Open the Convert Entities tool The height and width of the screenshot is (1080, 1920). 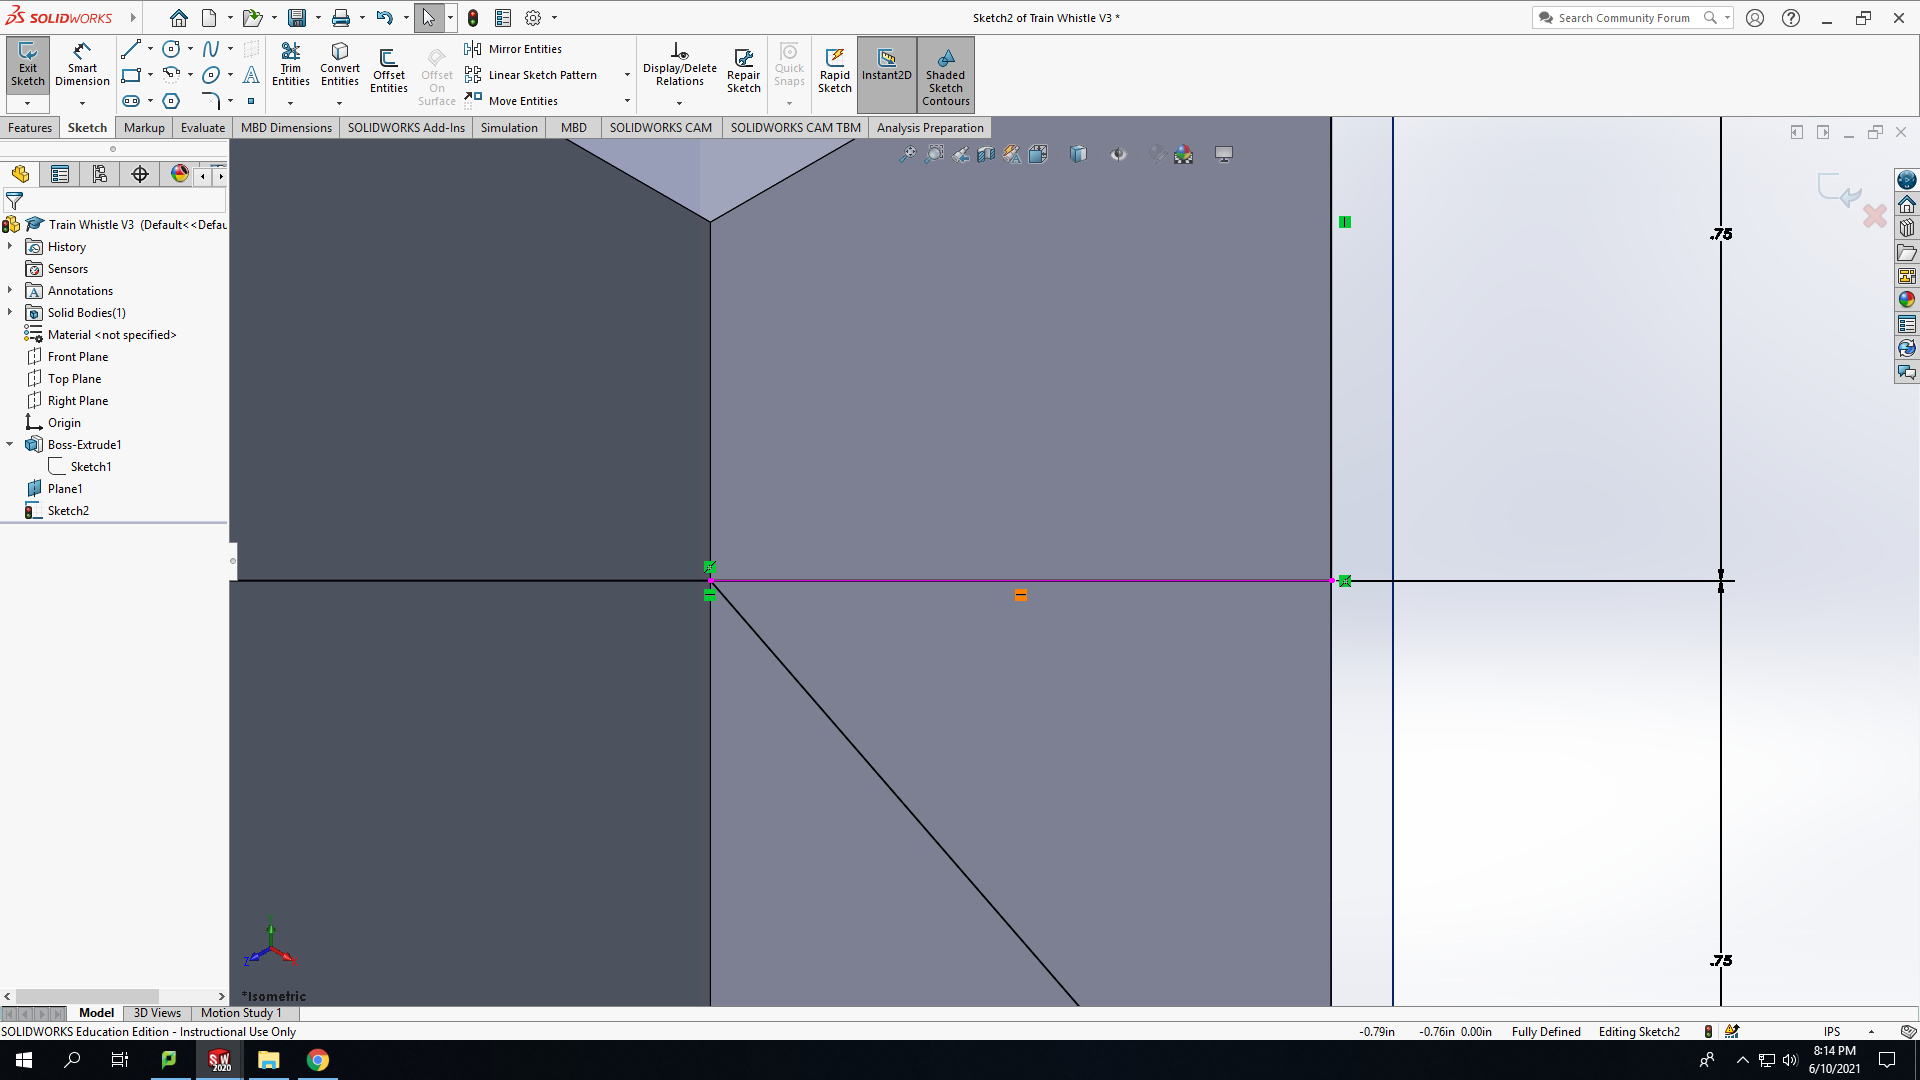(340, 65)
